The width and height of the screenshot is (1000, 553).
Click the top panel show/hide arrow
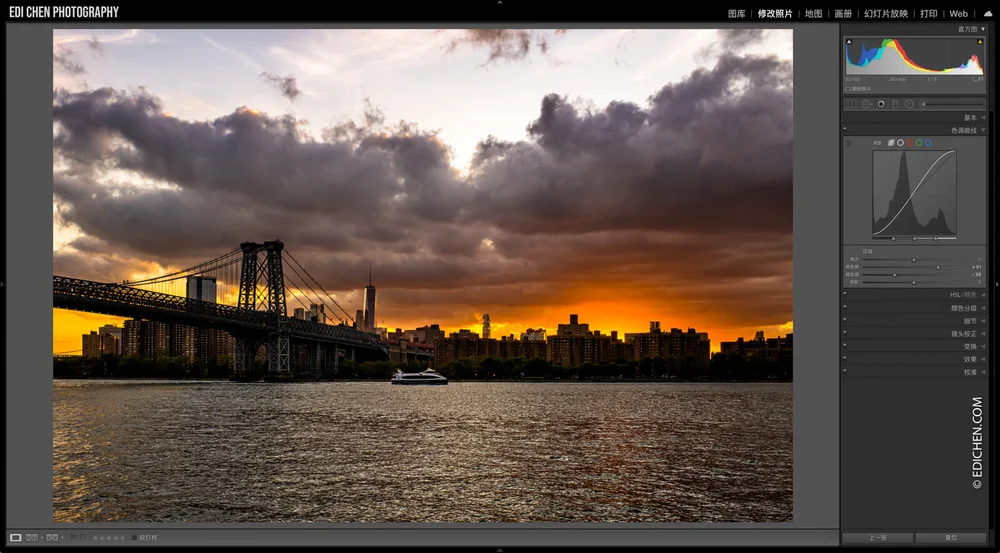(x=499, y=3)
